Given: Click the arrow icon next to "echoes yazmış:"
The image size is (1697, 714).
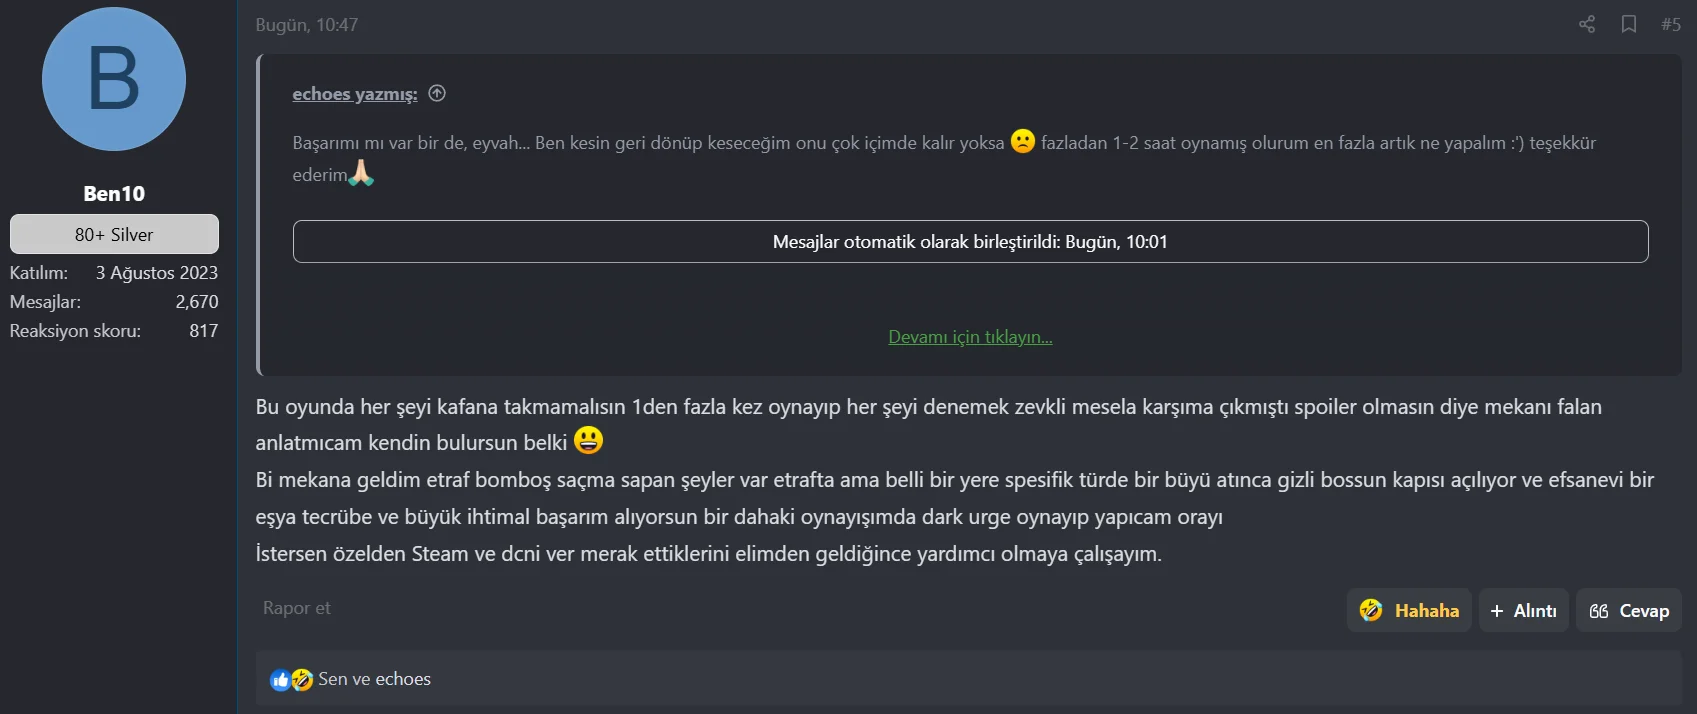Looking at the screenshot, I should [x=436, y=93].
